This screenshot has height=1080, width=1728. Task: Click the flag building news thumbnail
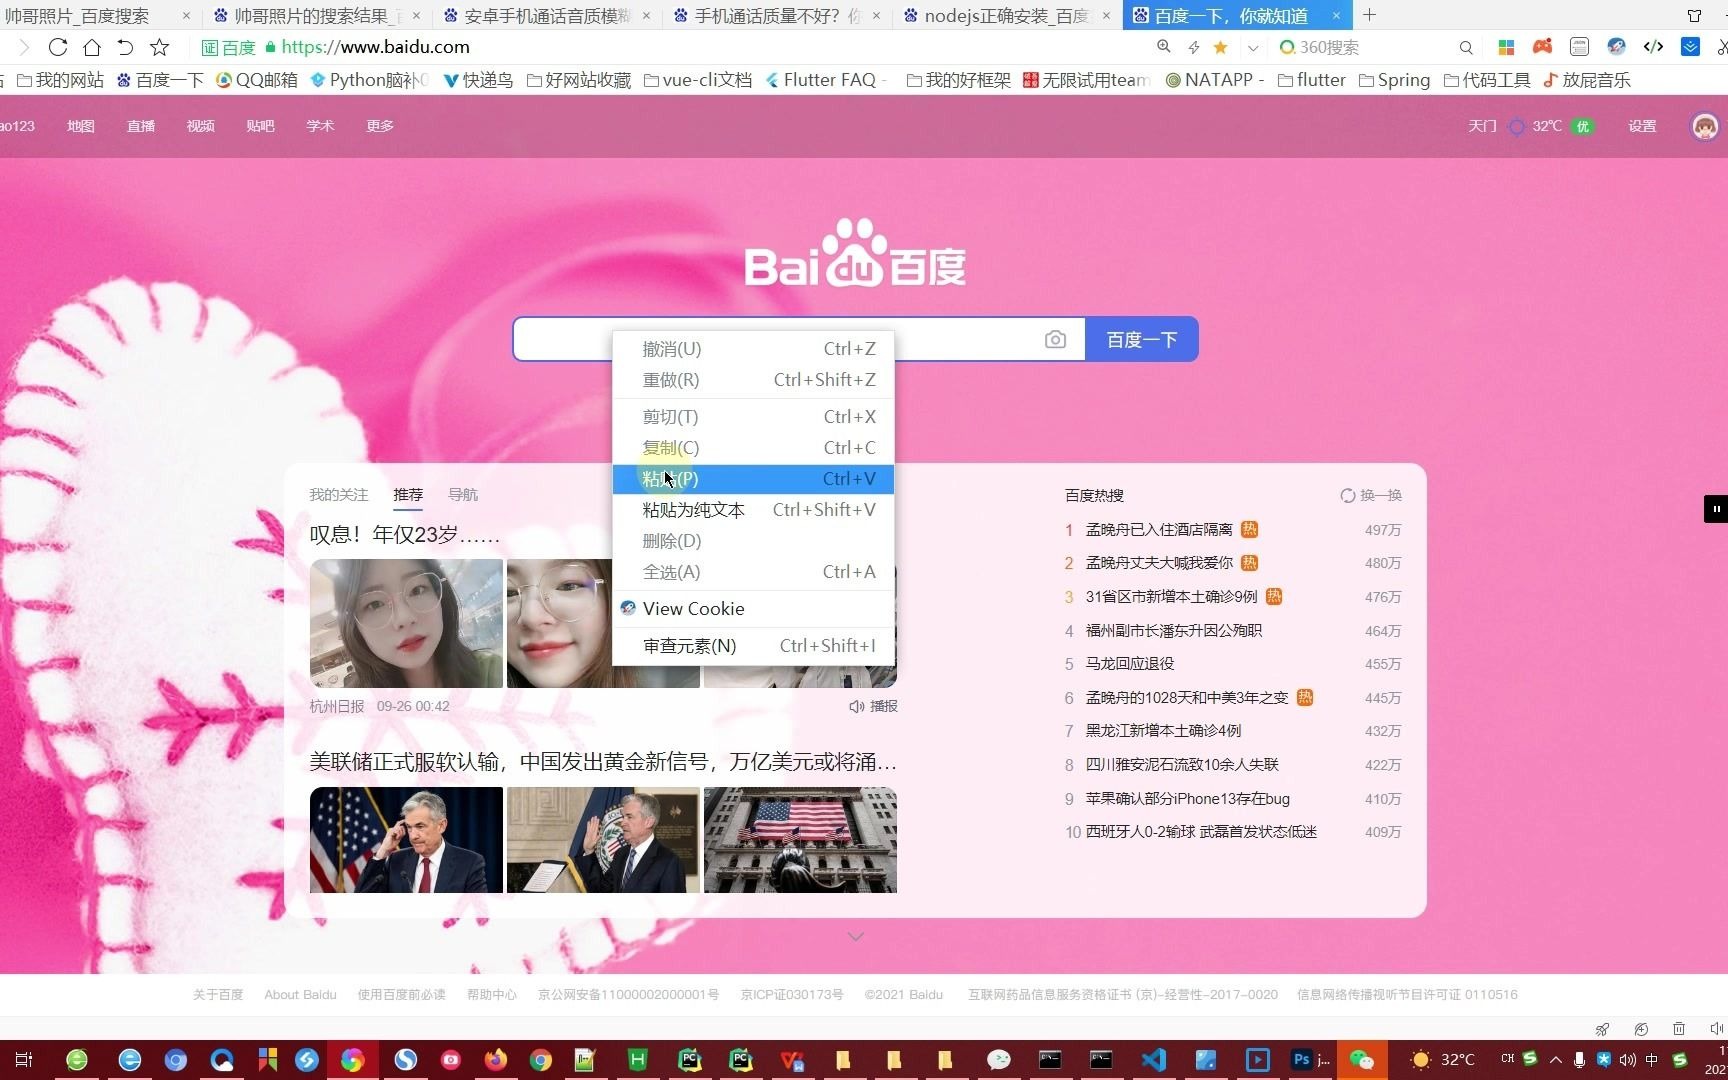(800, 840)
